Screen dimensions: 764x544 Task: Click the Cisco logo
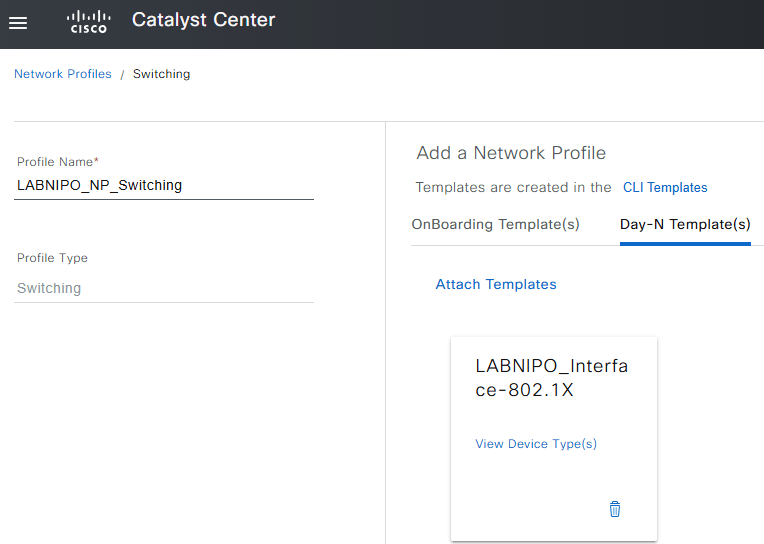(x=88, y=22)
